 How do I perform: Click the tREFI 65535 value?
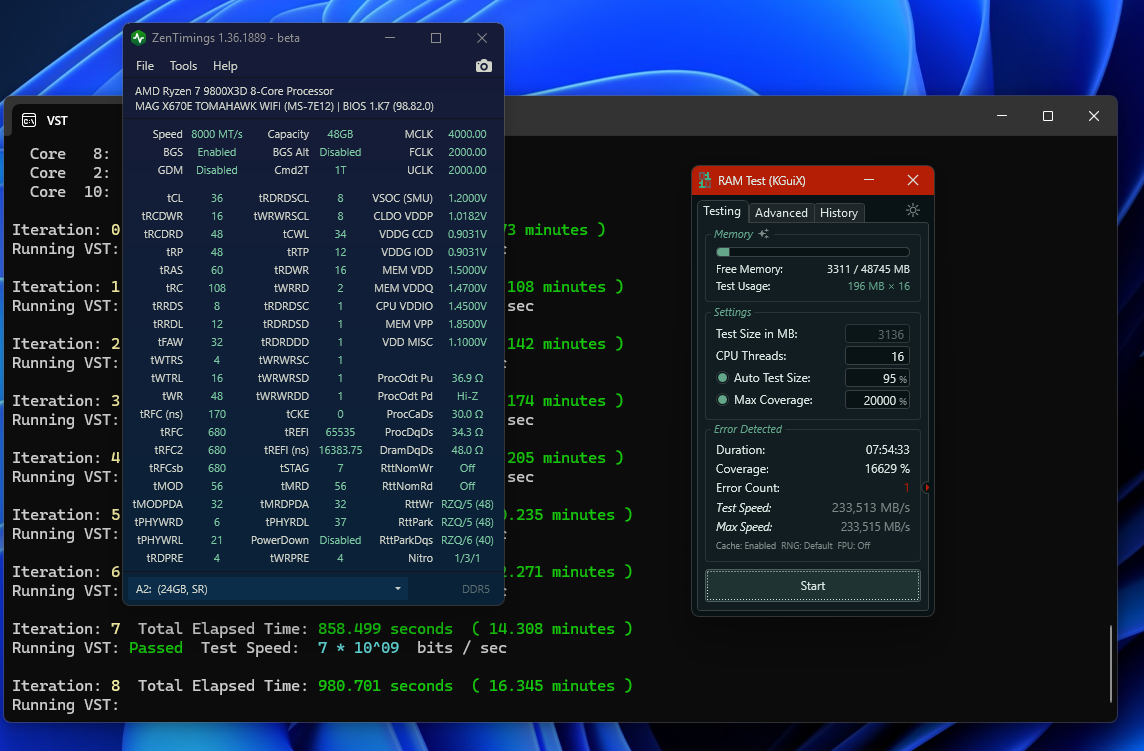tap(340, 432)
